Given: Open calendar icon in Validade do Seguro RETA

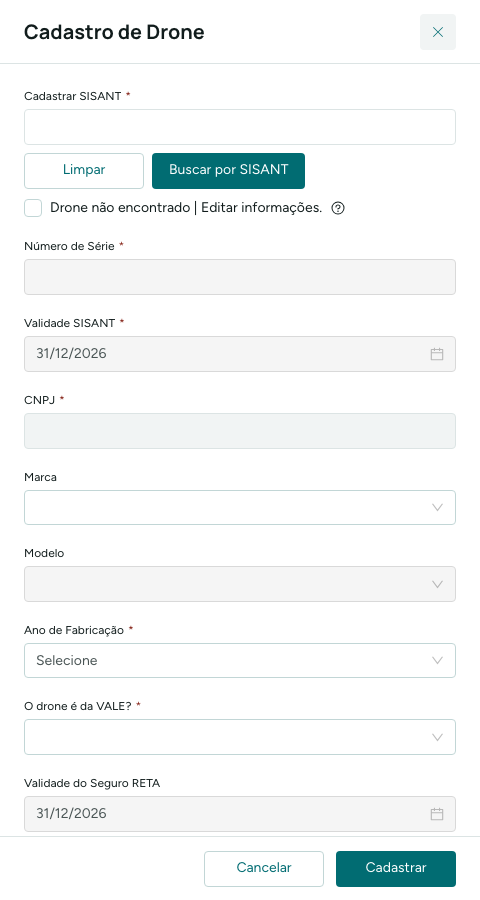Looking at the screenshot, I should [437, 814].
